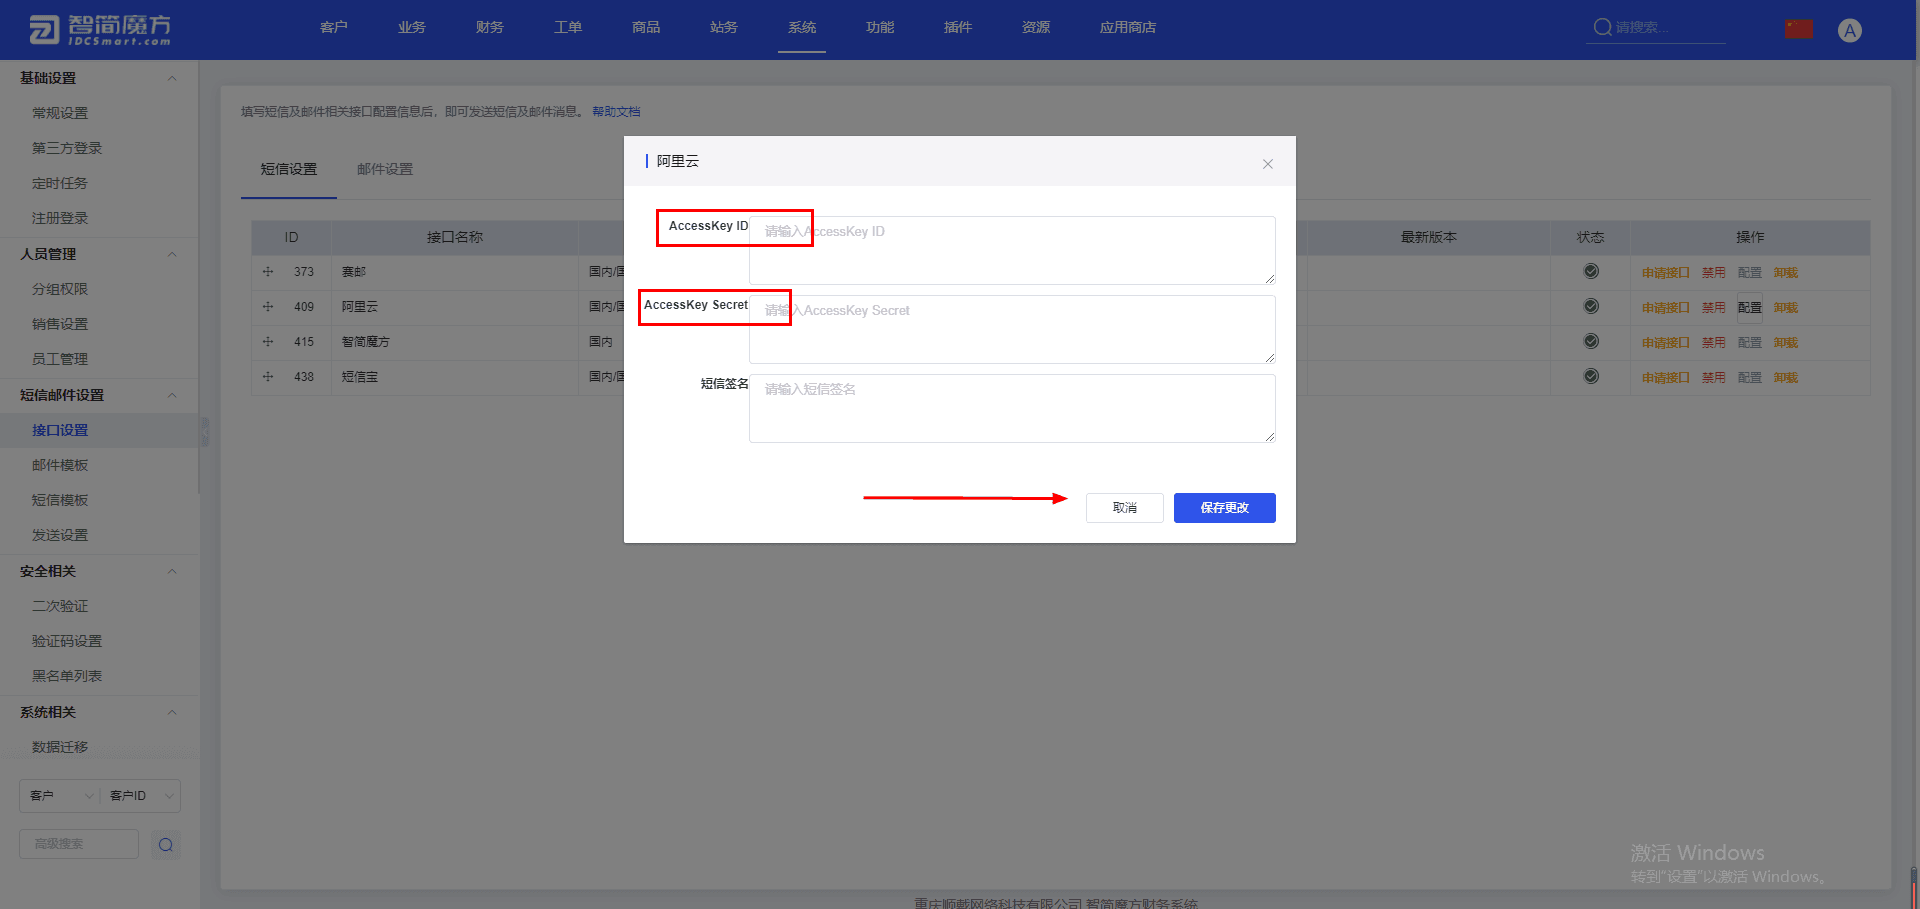The width and height of the screenshot is (1920, 909).
Task: Click the advanced search magnifier button in the sidebar
Action: [x=166, y=845]
